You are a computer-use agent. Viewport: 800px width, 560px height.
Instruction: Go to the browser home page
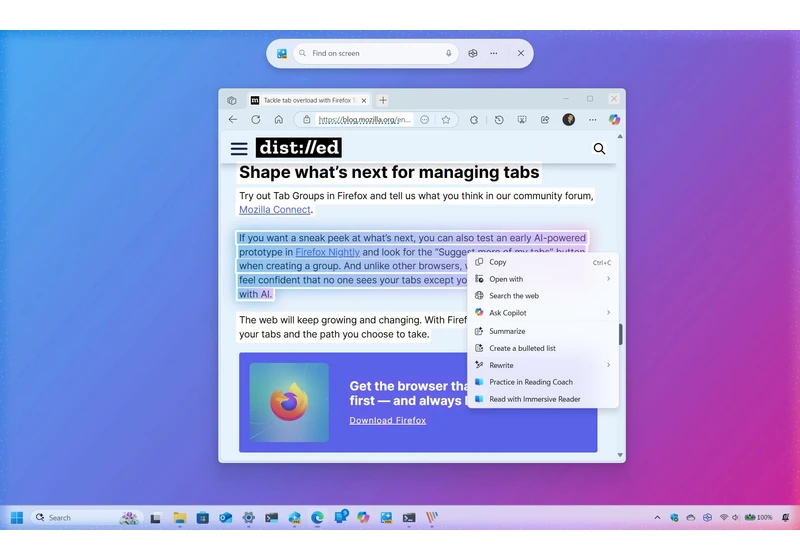tap(279, 119)
